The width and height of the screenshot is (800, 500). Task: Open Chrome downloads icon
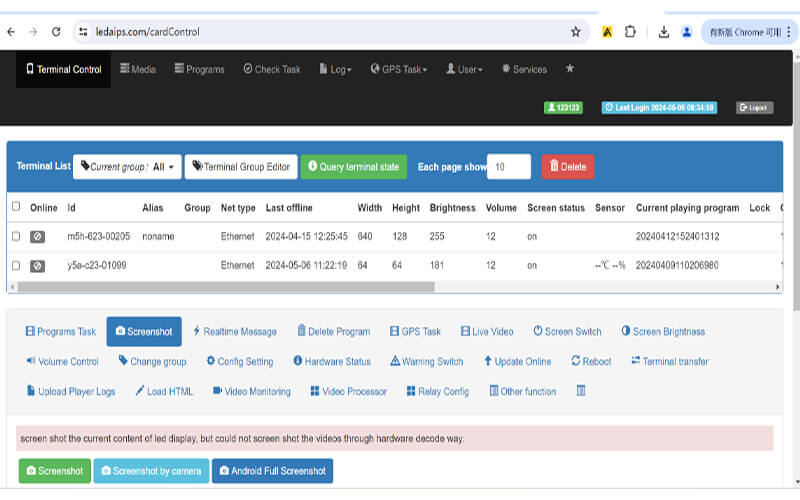(x=663, y=32)
